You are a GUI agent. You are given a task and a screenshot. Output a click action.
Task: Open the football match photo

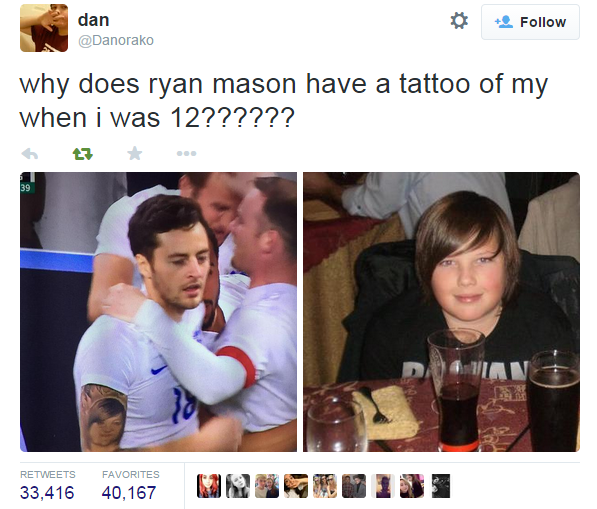click(x=158, y=312)
